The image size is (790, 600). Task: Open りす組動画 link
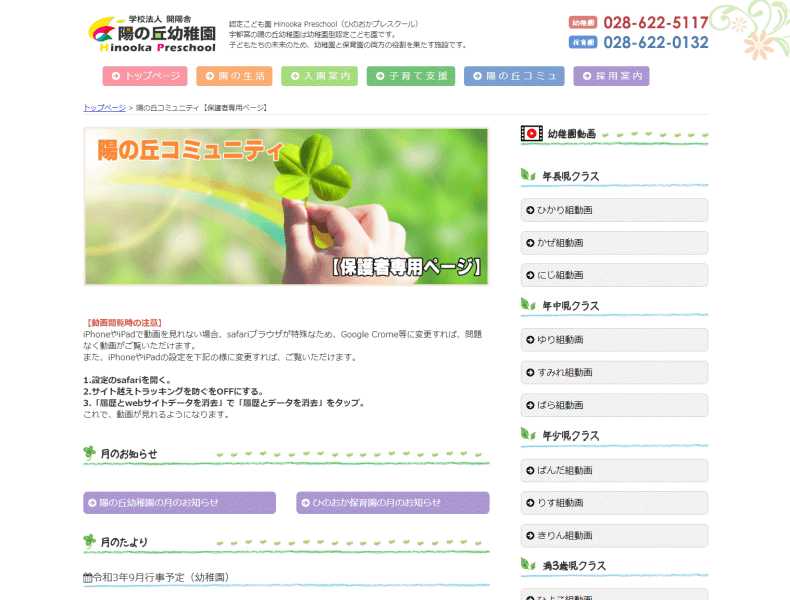(614, 503)
